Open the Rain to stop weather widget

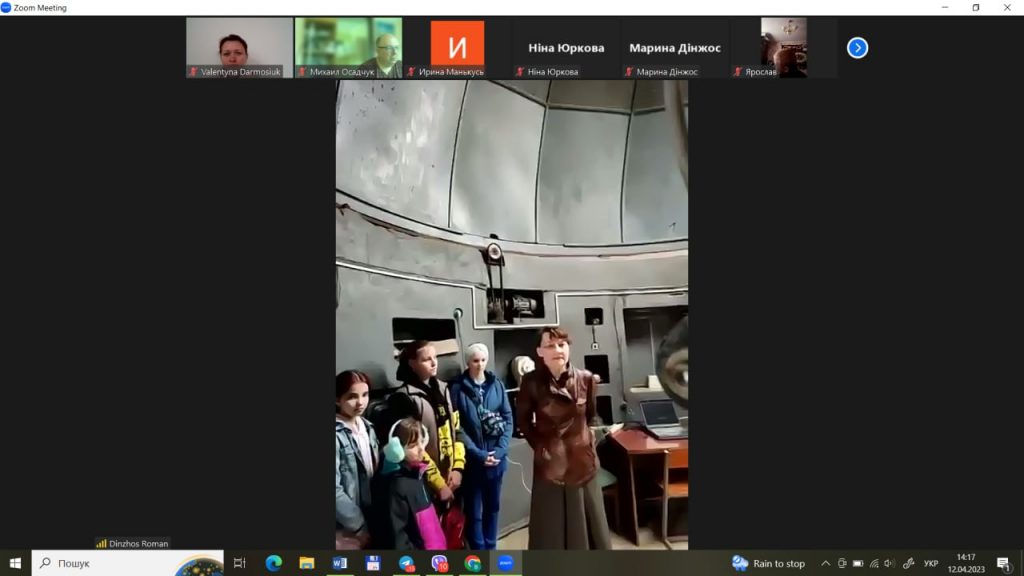click(768, 563)
